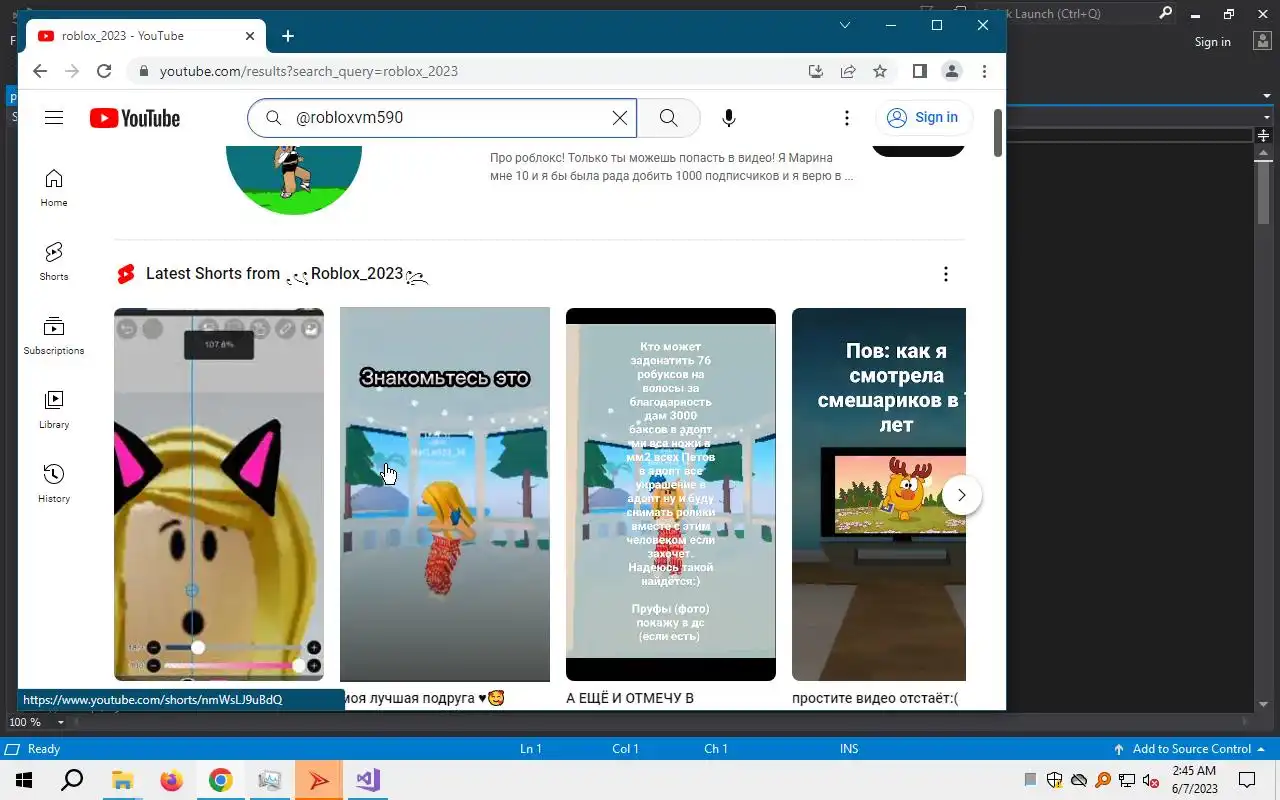1280x800 pixels.
Task: Open the YouTube guide hamburger menu
Action: (54, 118)
